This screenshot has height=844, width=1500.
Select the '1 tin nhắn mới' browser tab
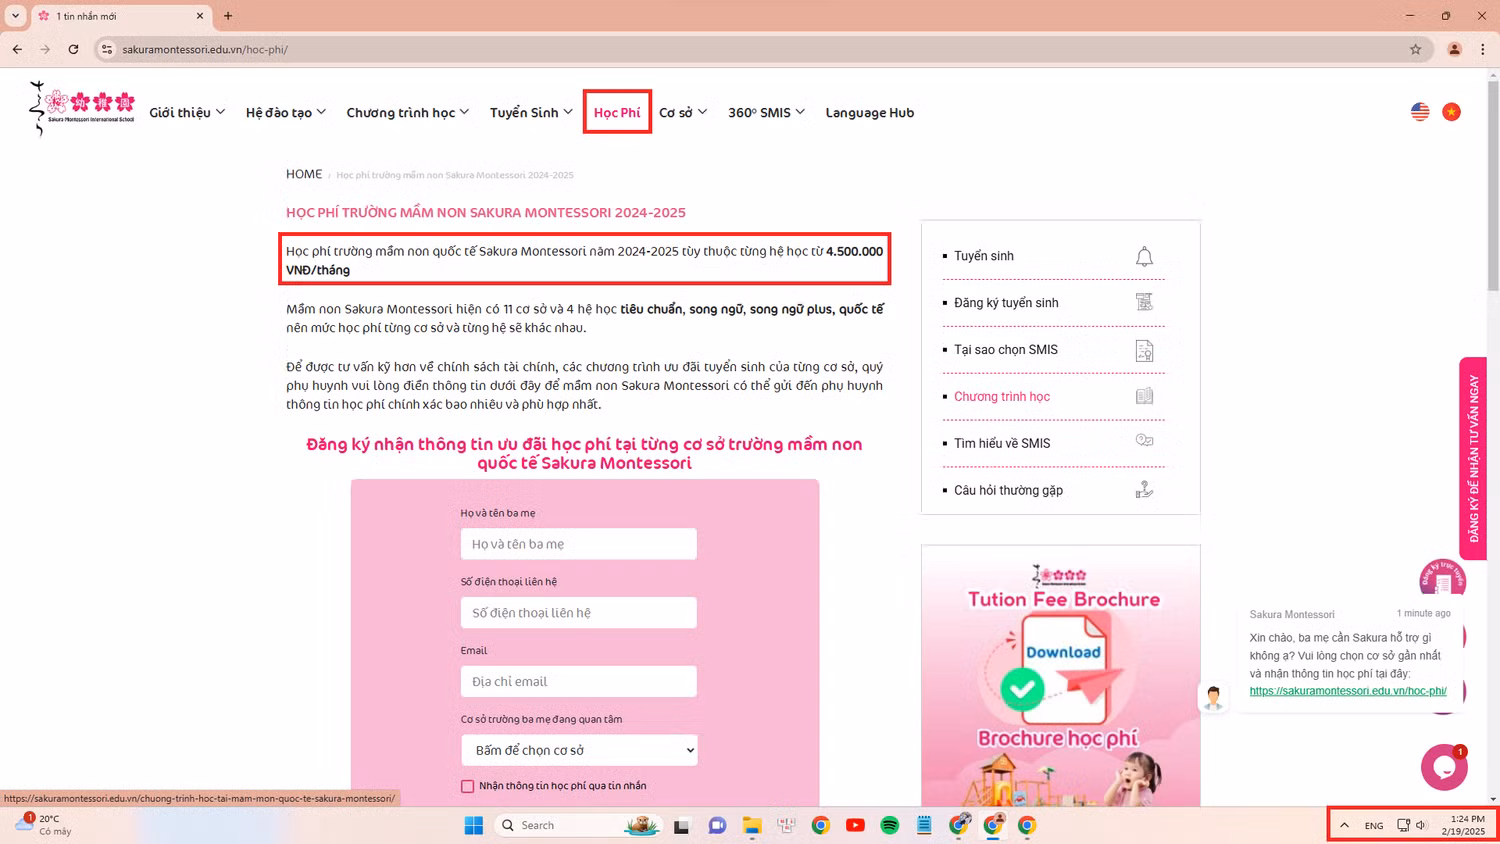[120, 16]
